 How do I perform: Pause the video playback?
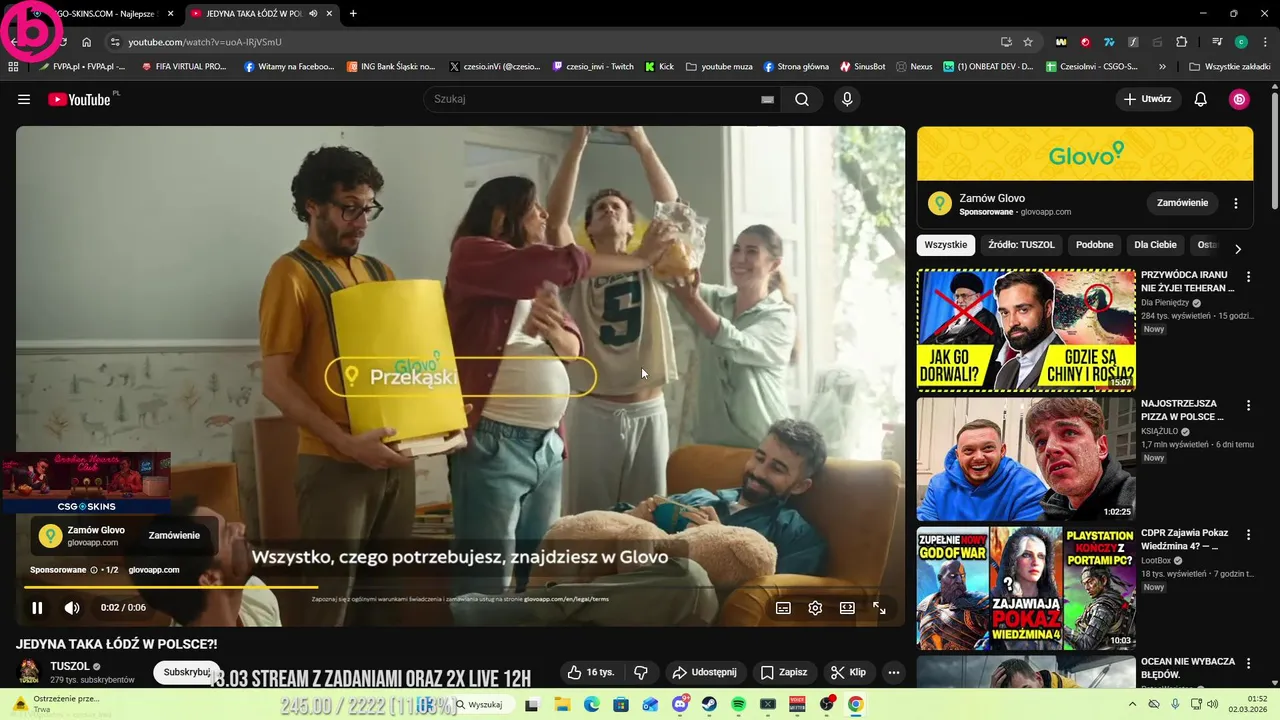pyautogui.click(x=37, y=608)
